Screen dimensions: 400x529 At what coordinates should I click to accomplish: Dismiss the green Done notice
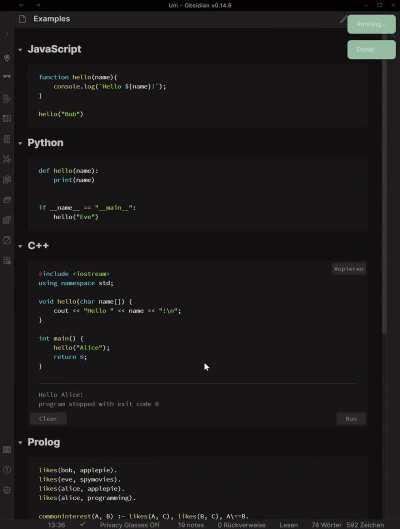click(371, 50)
